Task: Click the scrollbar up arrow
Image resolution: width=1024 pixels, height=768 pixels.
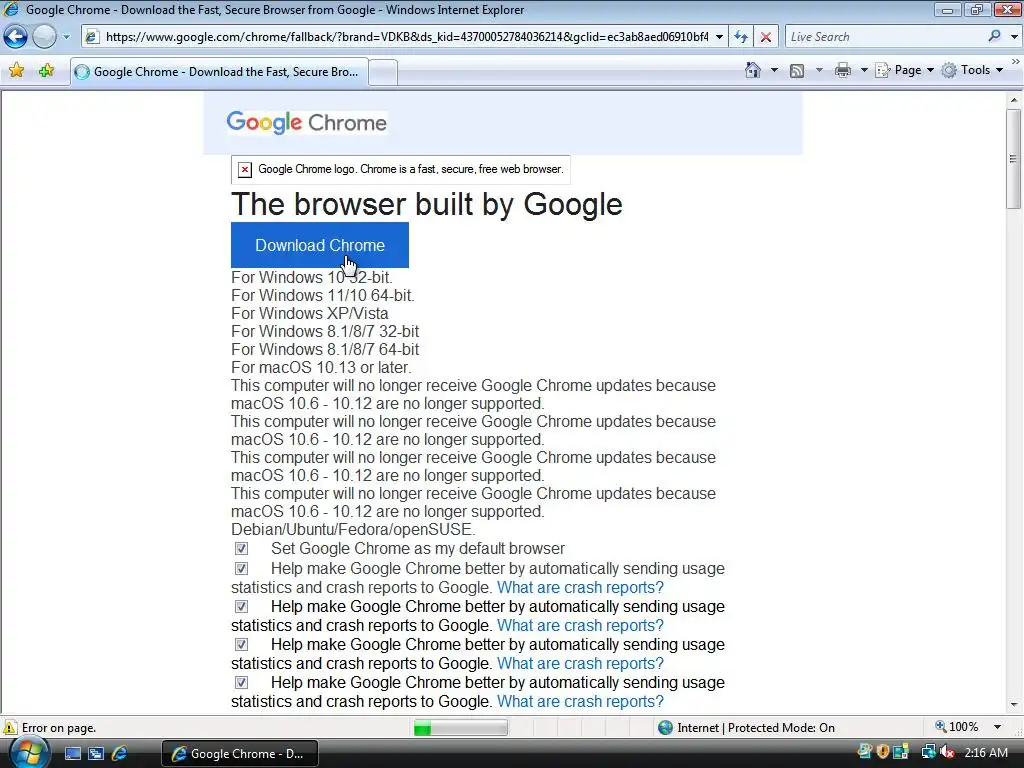Action: click(1014, 100)
